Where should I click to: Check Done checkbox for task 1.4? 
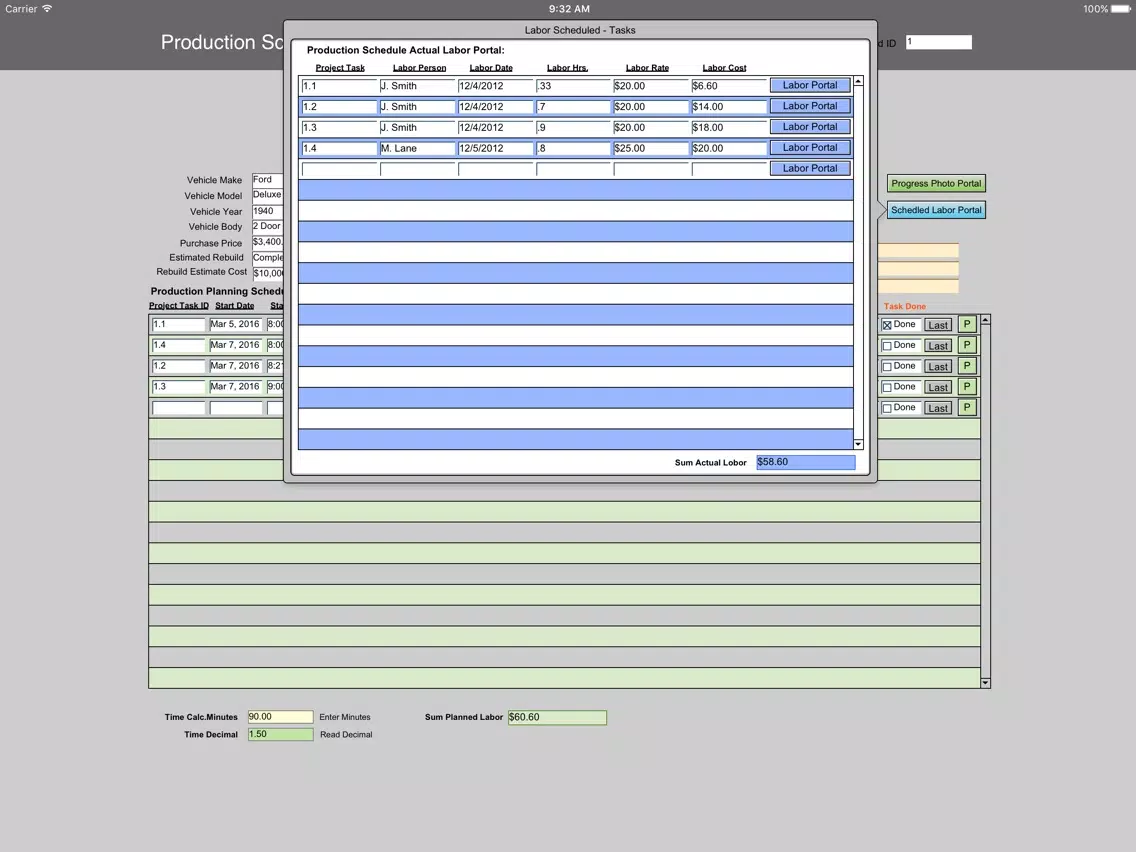tap(887, 346)
